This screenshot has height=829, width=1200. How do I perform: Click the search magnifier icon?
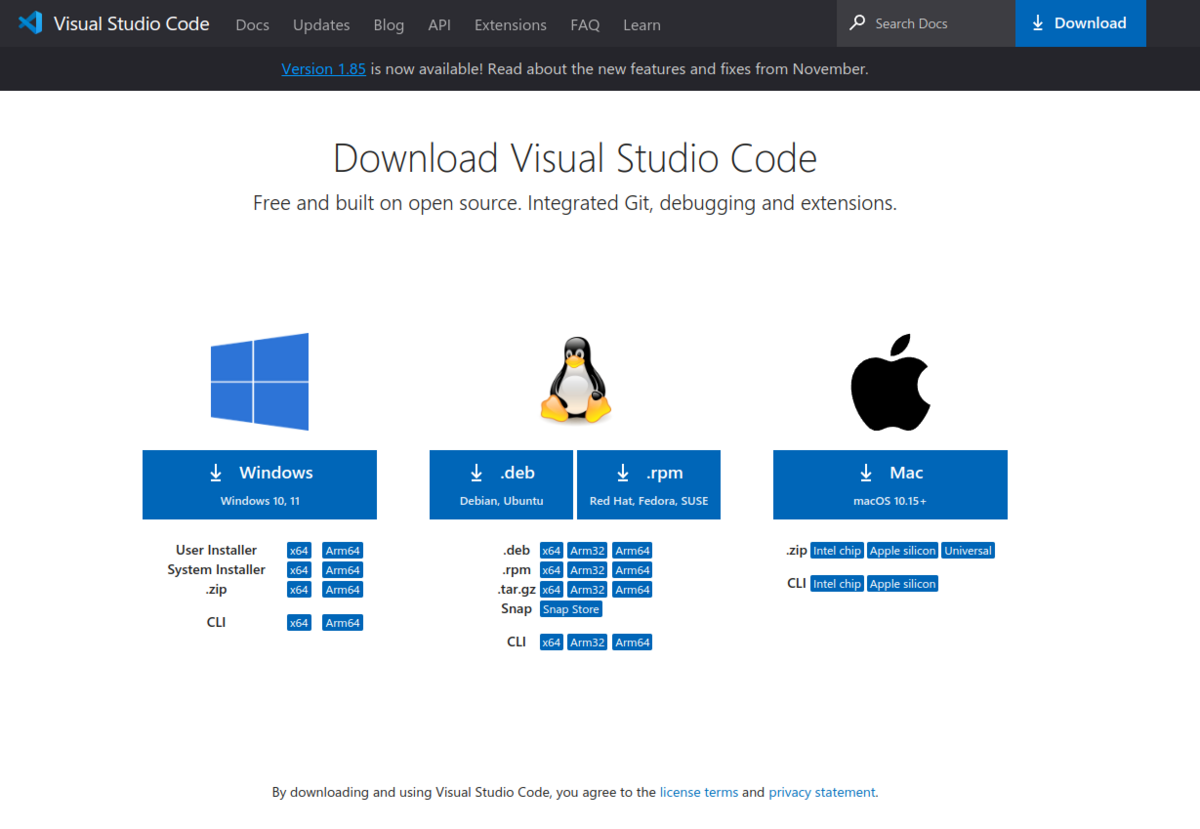coord(857,22)
